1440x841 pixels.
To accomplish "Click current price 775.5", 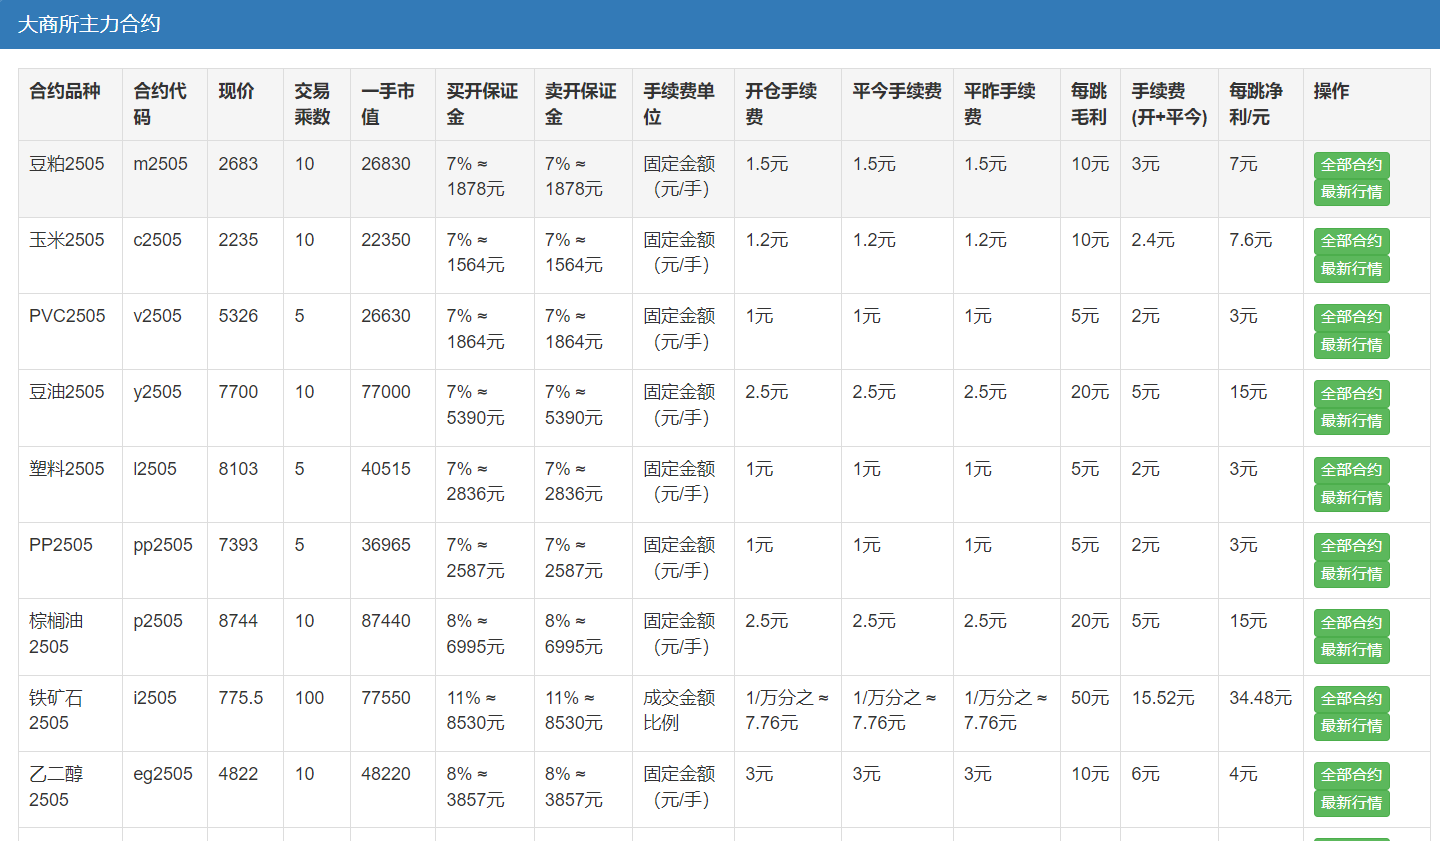I will tap(241, 698).
